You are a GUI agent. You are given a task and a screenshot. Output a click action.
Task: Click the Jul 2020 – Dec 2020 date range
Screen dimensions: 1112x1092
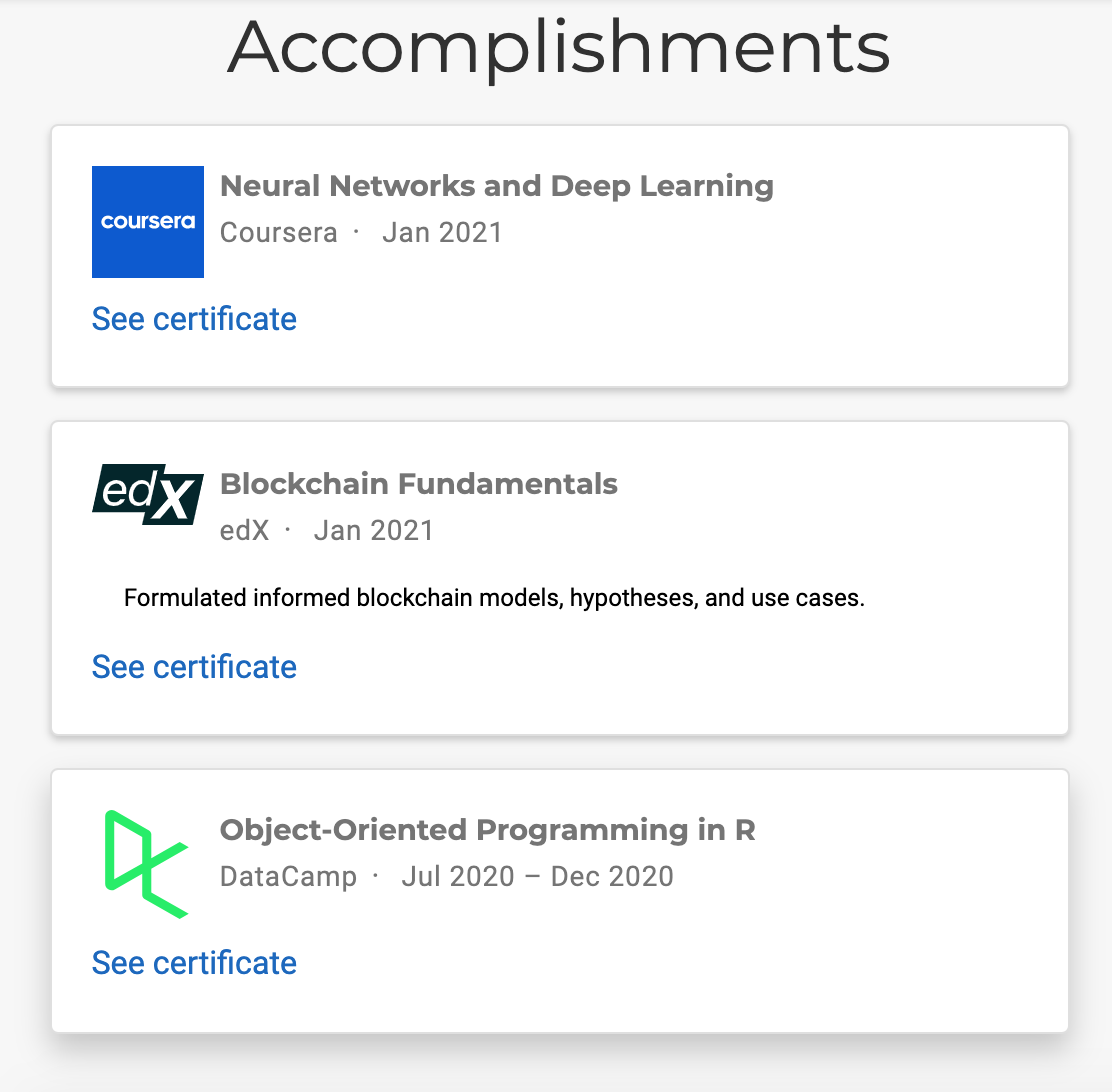tap(538, 876)
